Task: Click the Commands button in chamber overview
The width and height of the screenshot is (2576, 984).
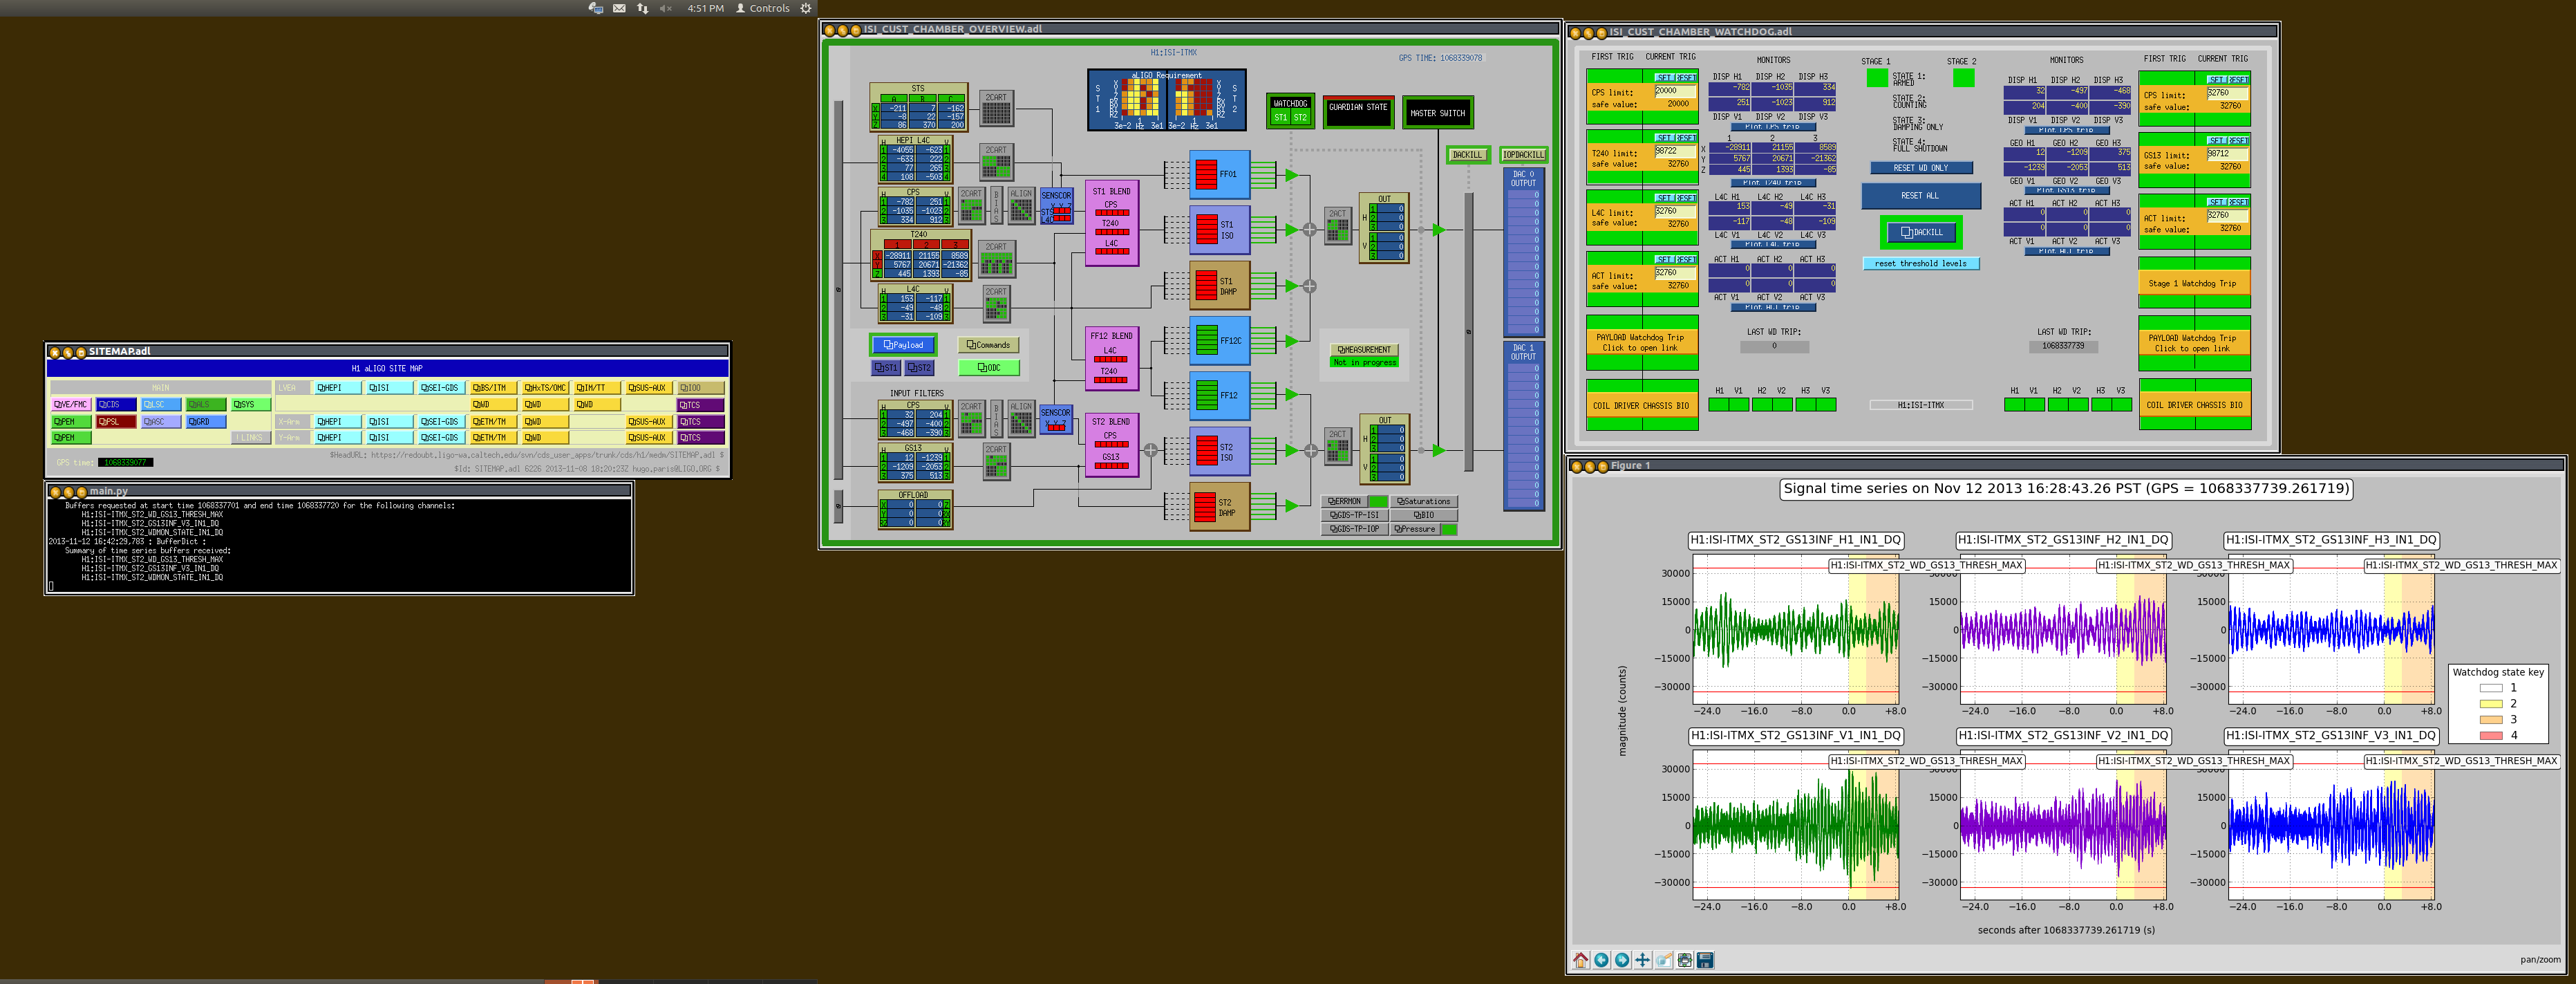Action: tap(988, 345)
